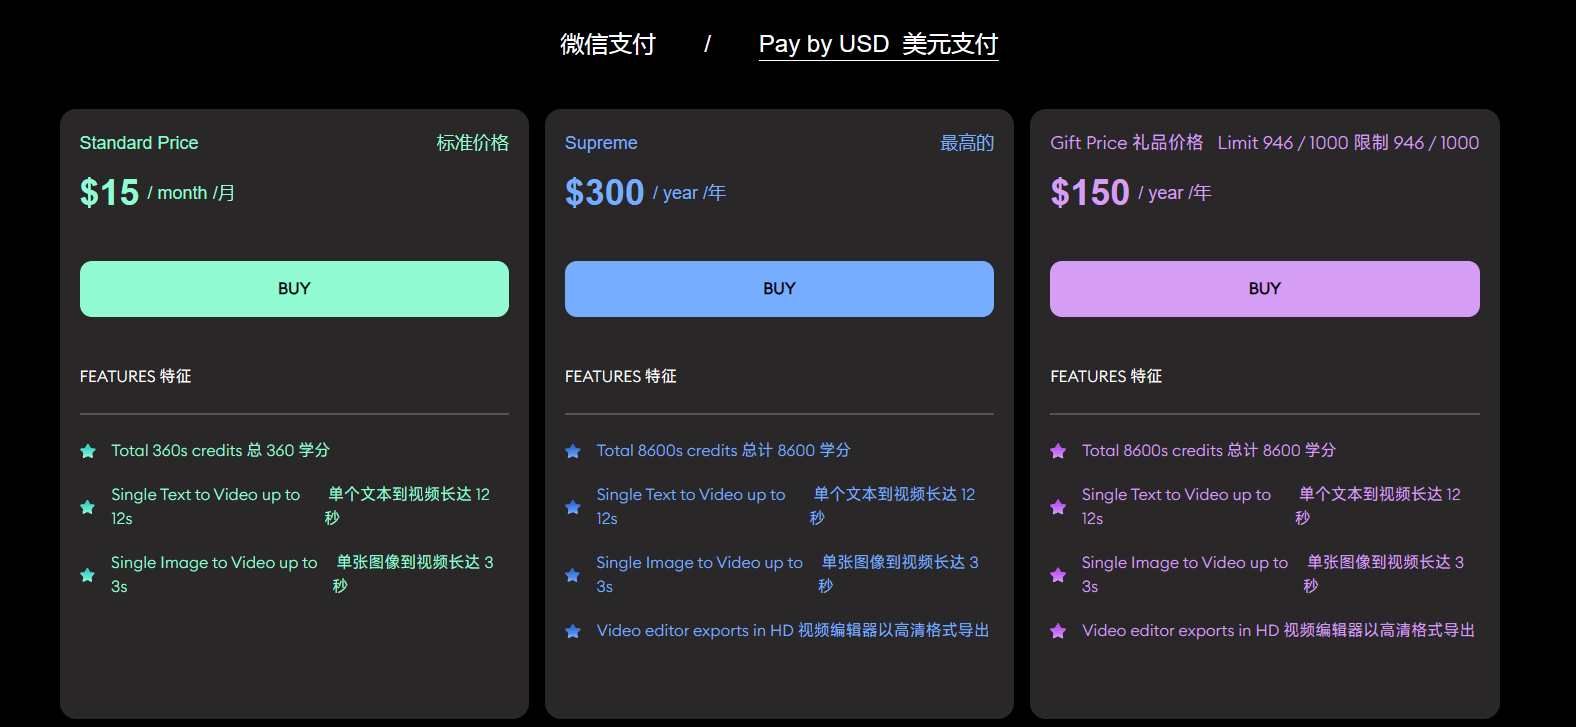Select the Pay by USD 美元支付 tab
The width and height of the screenshot is (1576, 727).
pyautogui.click(x=878, y=44)
